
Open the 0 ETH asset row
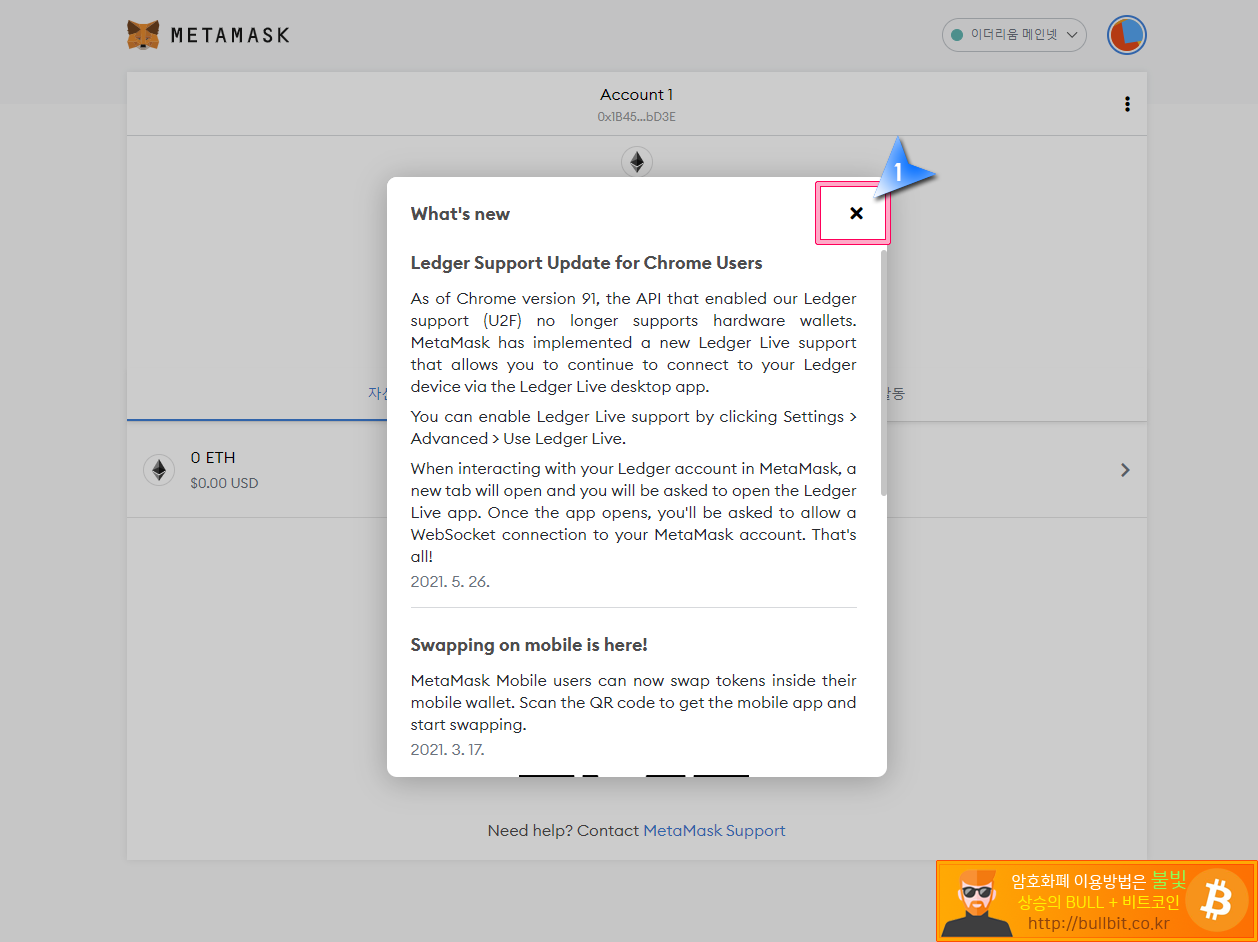point(637,470)
